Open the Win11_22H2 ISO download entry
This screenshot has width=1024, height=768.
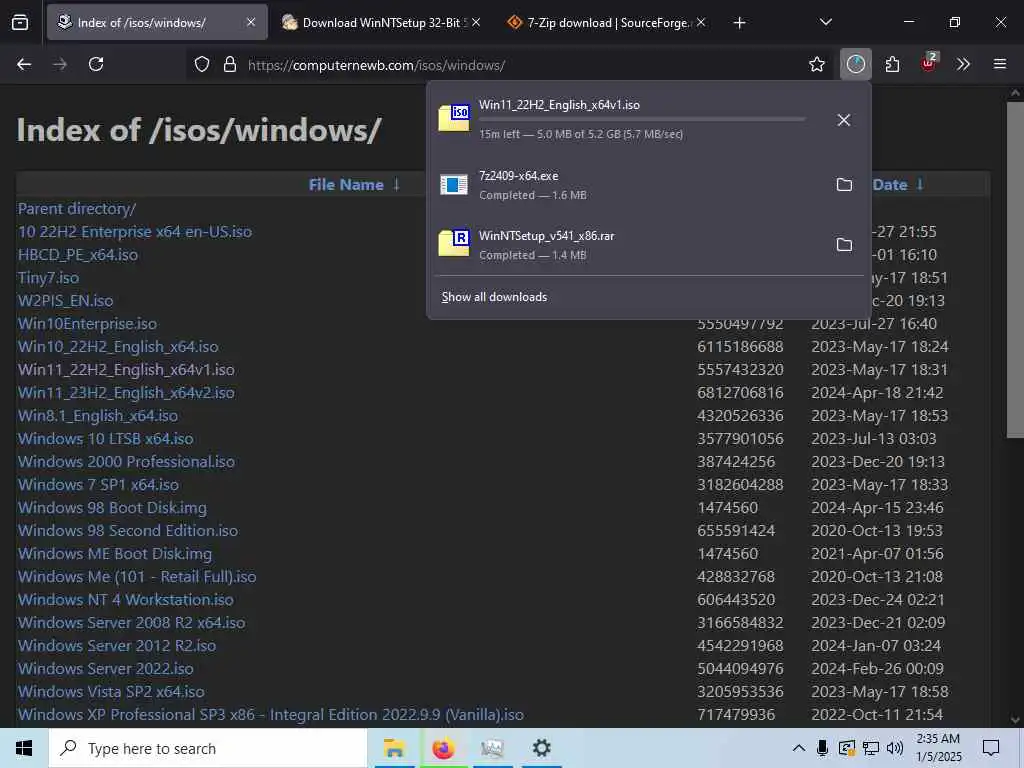pos(627,119)
